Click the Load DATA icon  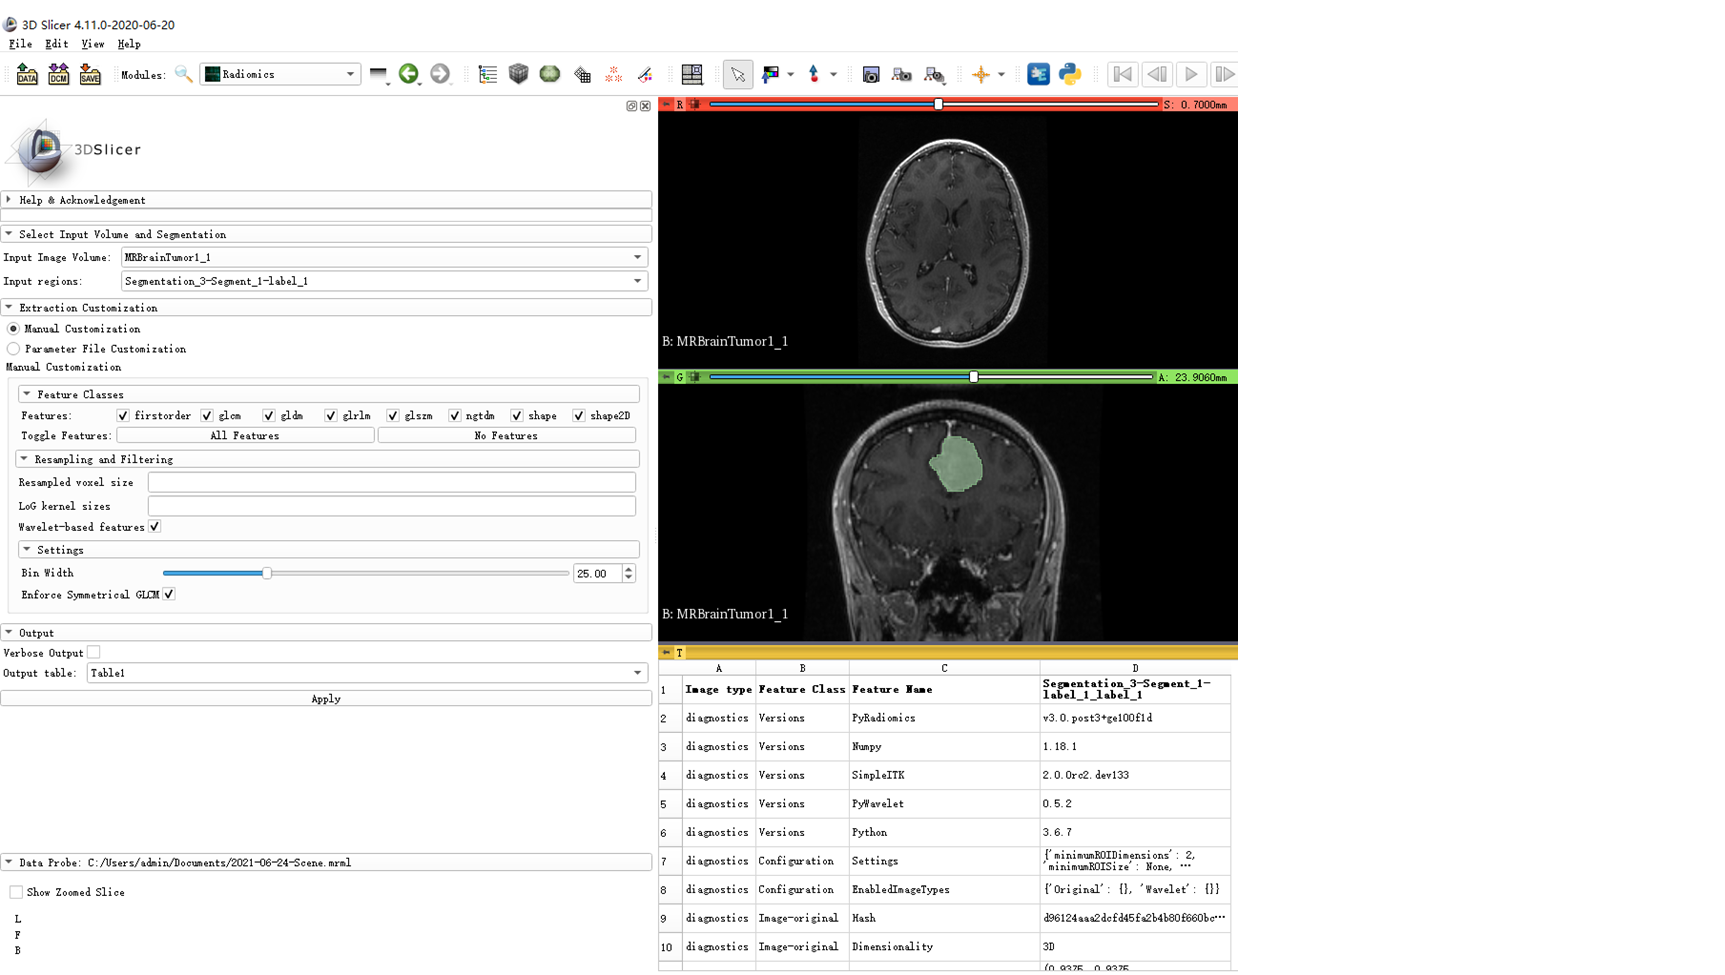coord(27,74)
